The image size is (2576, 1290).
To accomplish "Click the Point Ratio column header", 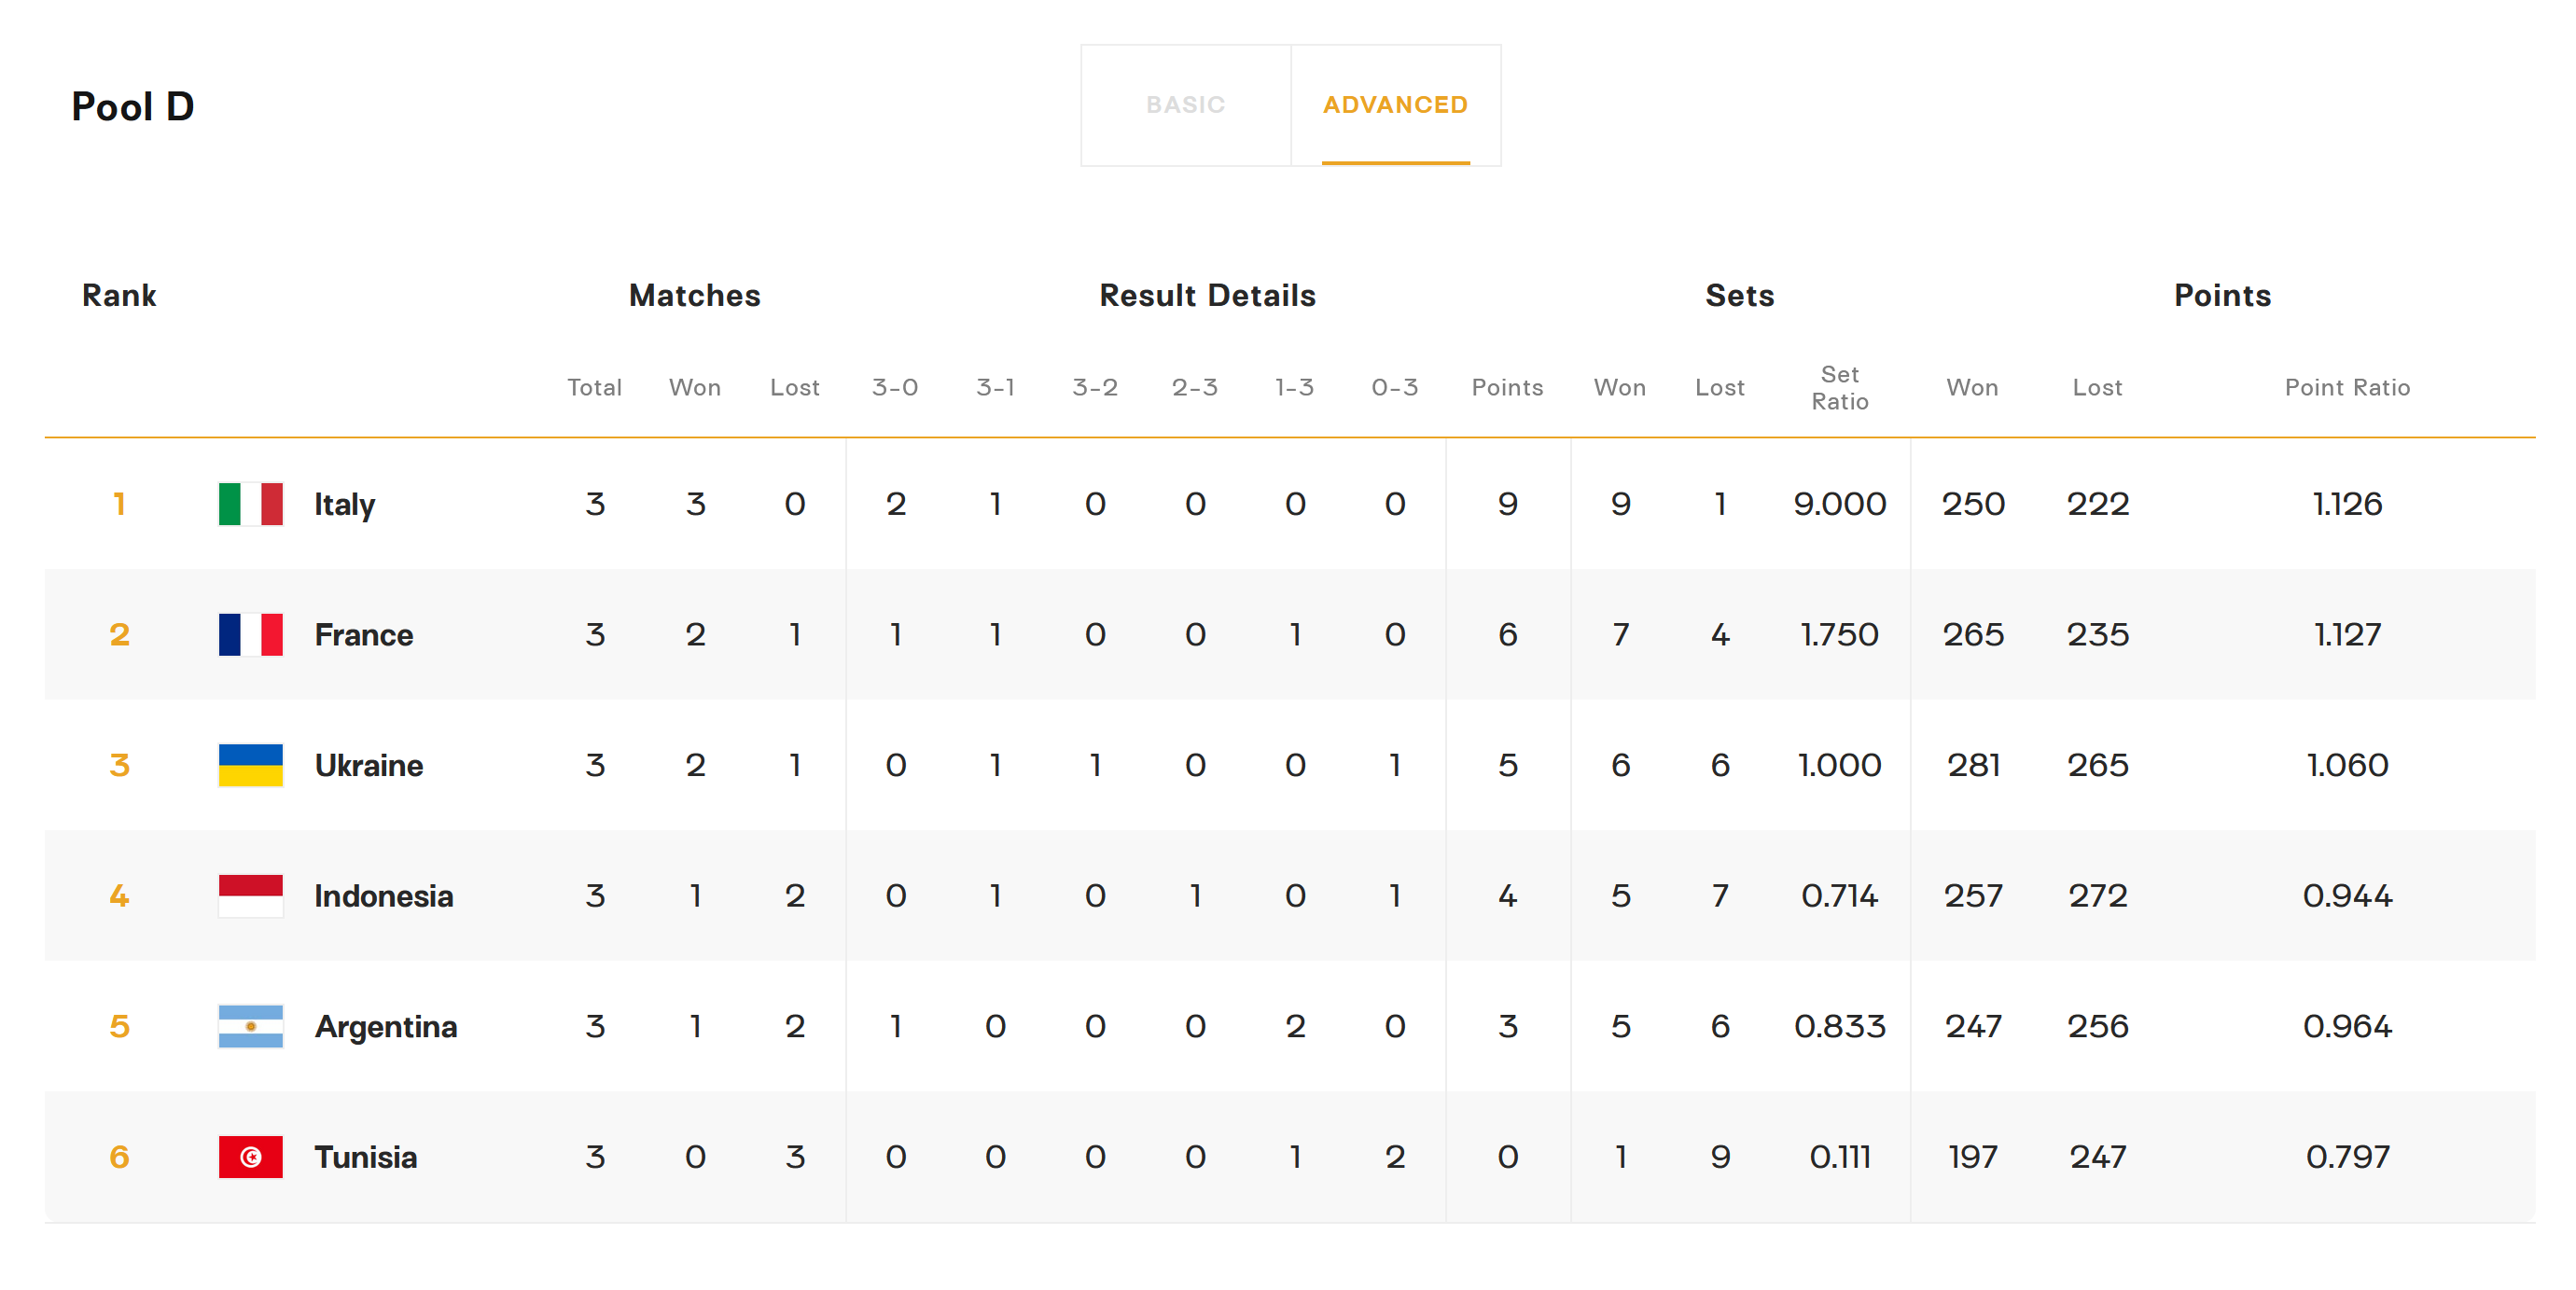I will pos(2346,388).
